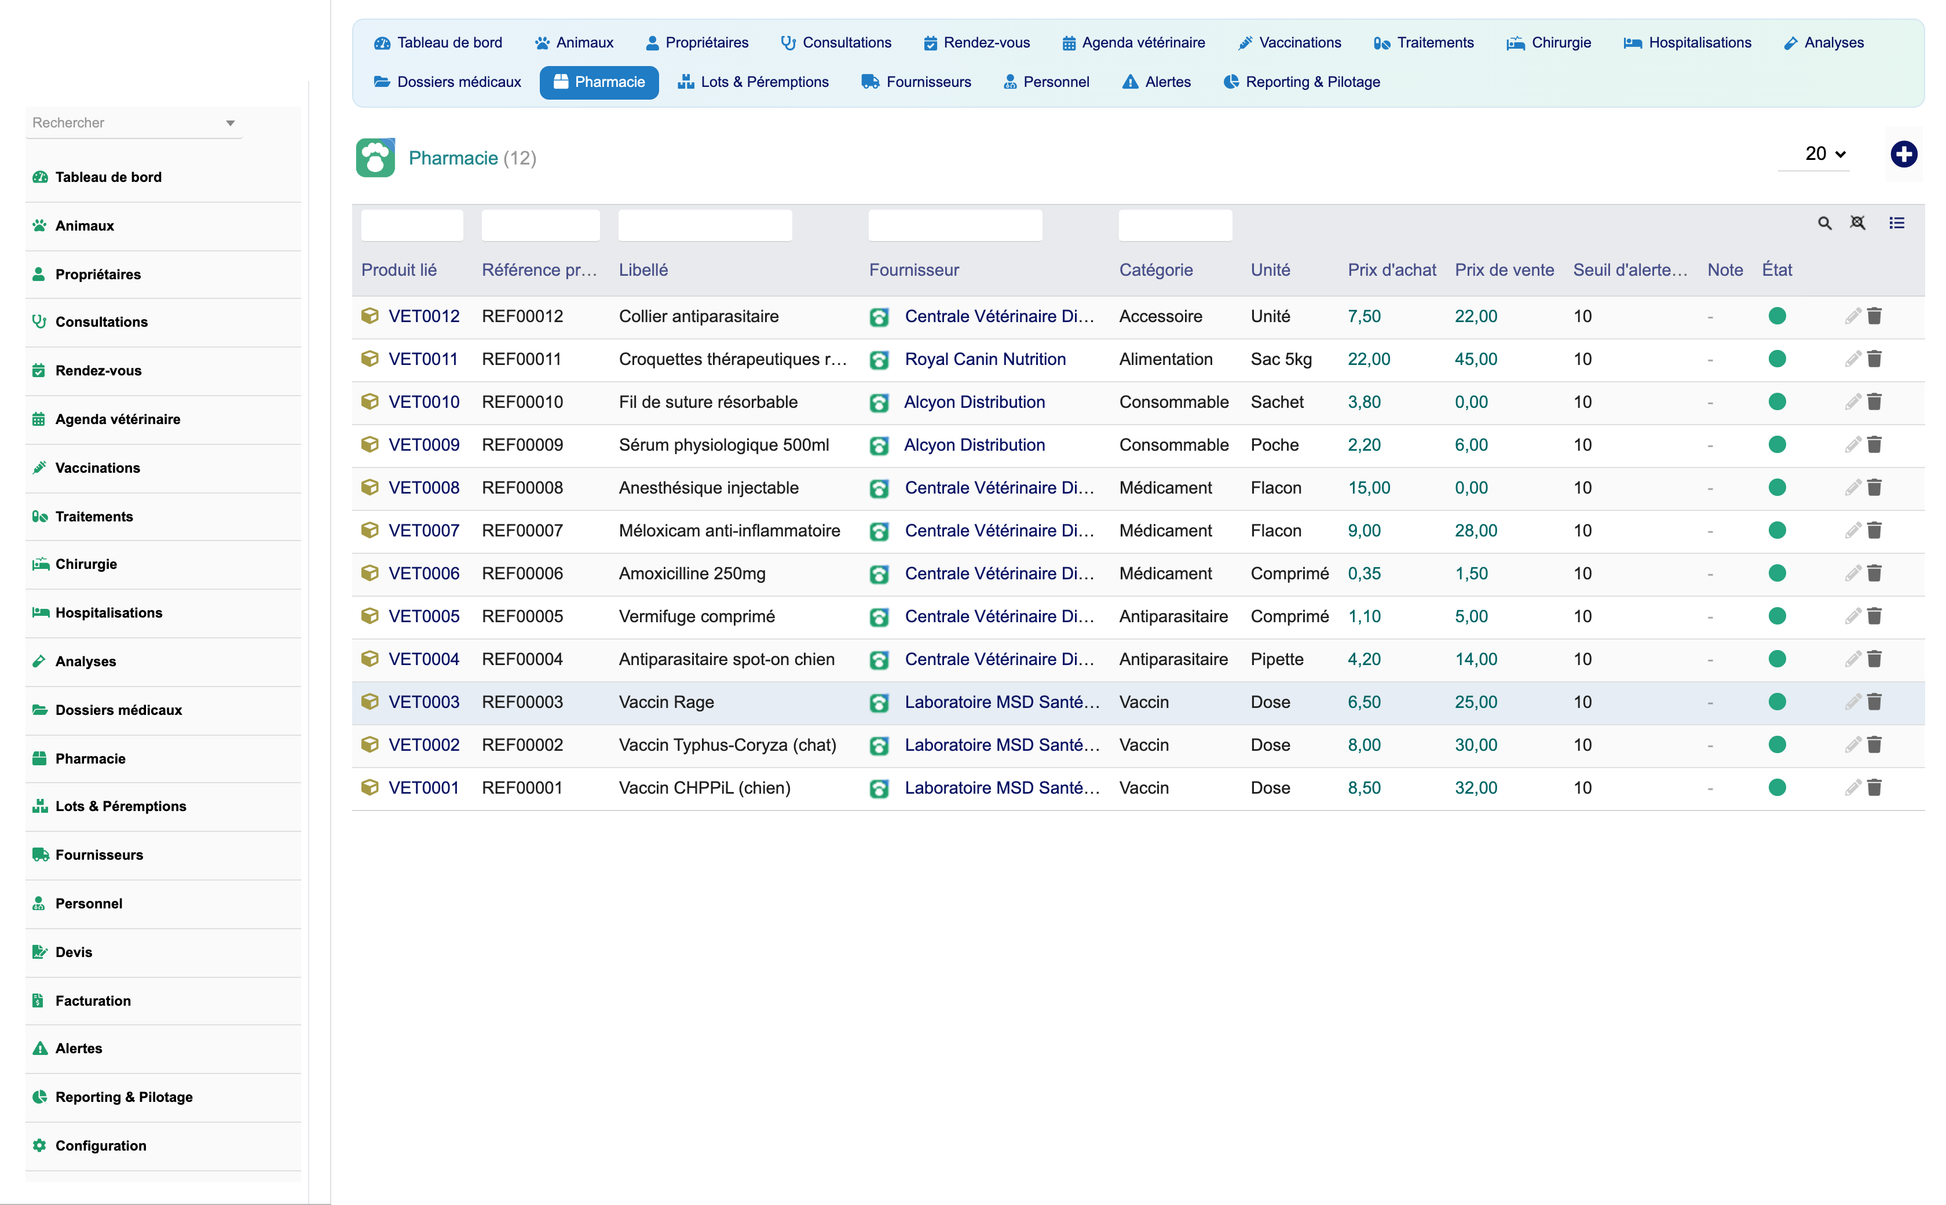
Task: Open the Dossiers médicaux tab
Action: (448, 82)
